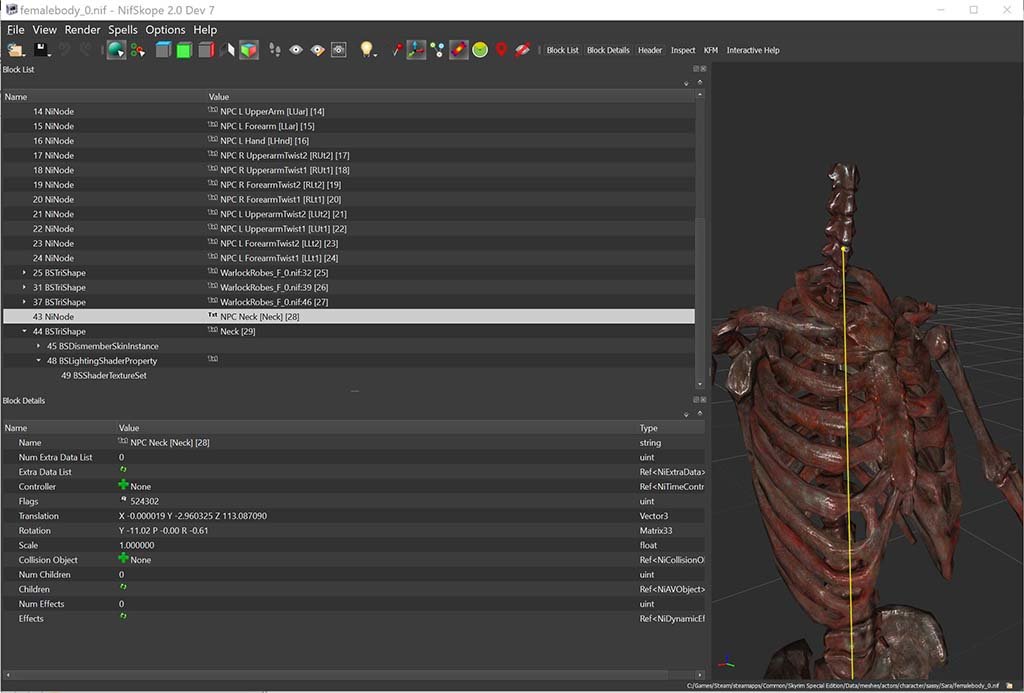Viewport: 1024px width, 693px height.
Task: Click the small red pushpin icon
Action: click(x=396, y=50)
